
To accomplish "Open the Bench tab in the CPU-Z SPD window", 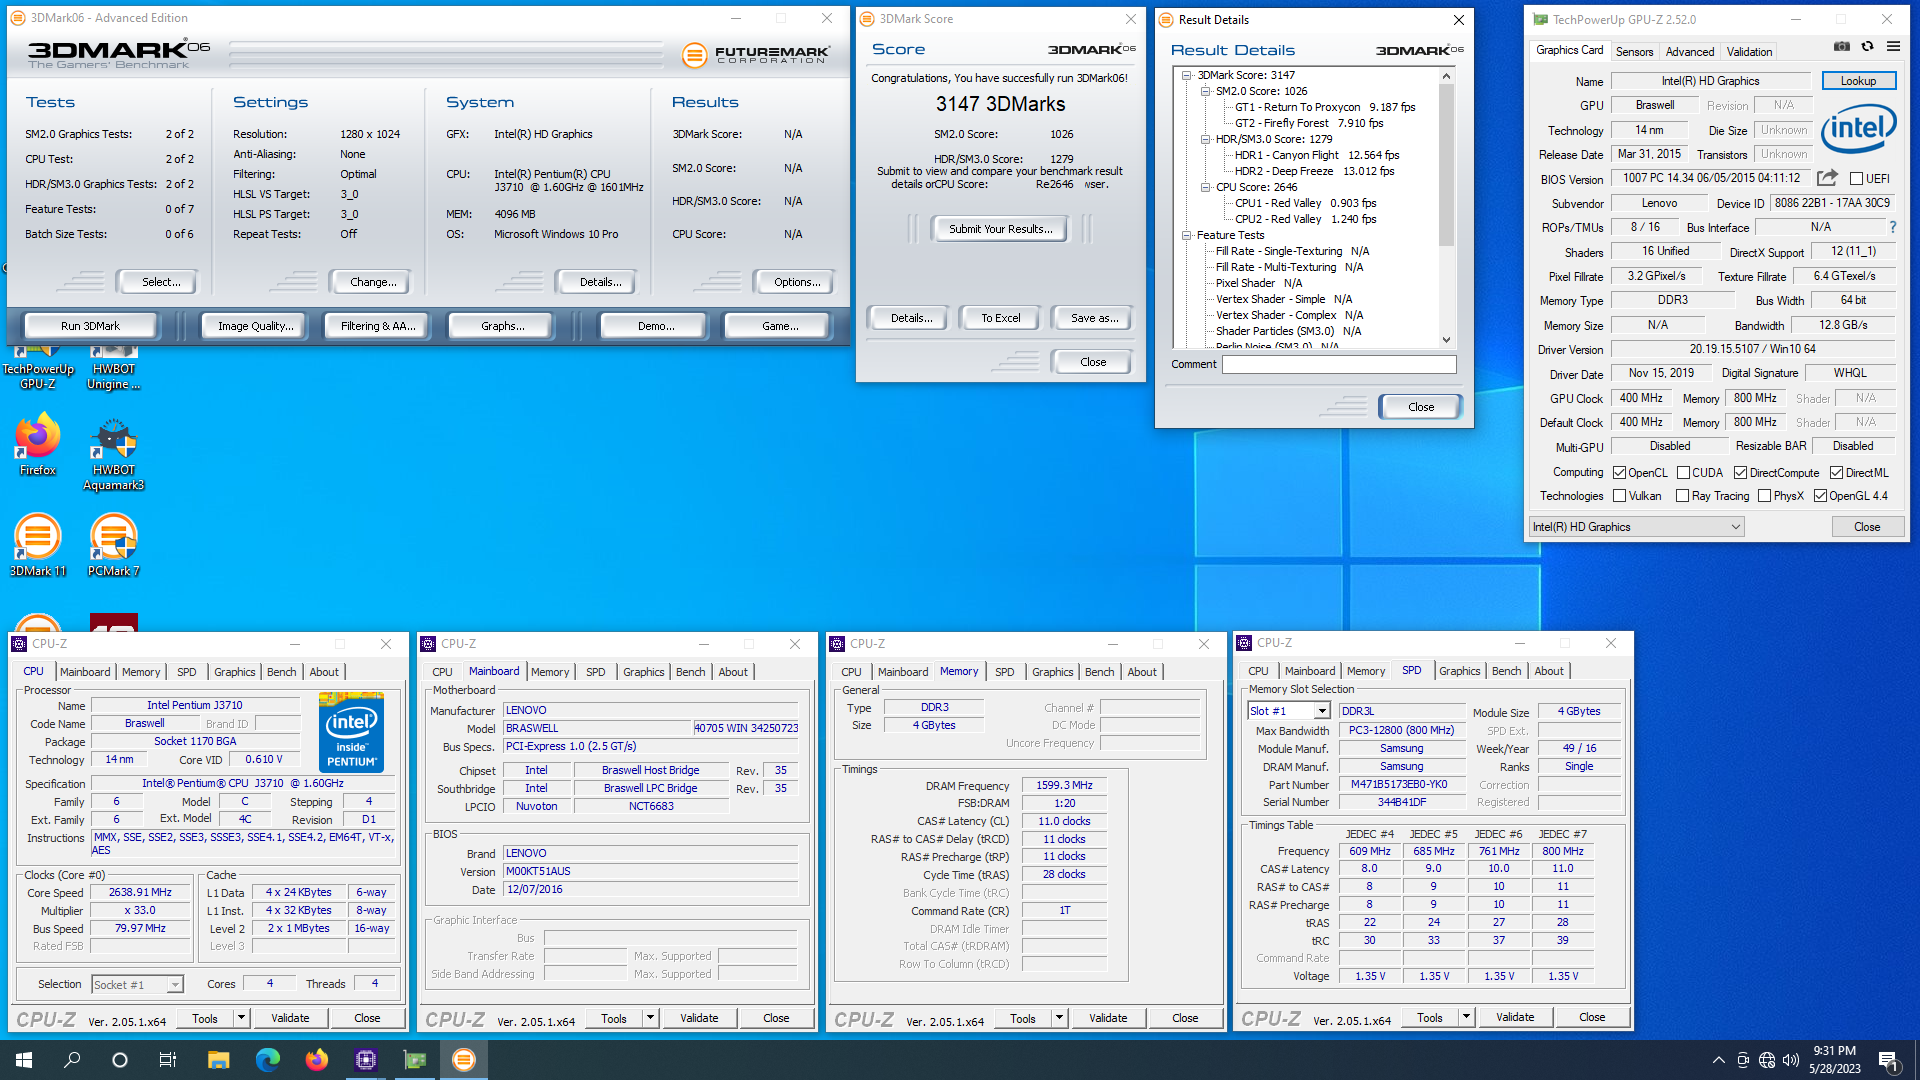I will pos(1506,671).
